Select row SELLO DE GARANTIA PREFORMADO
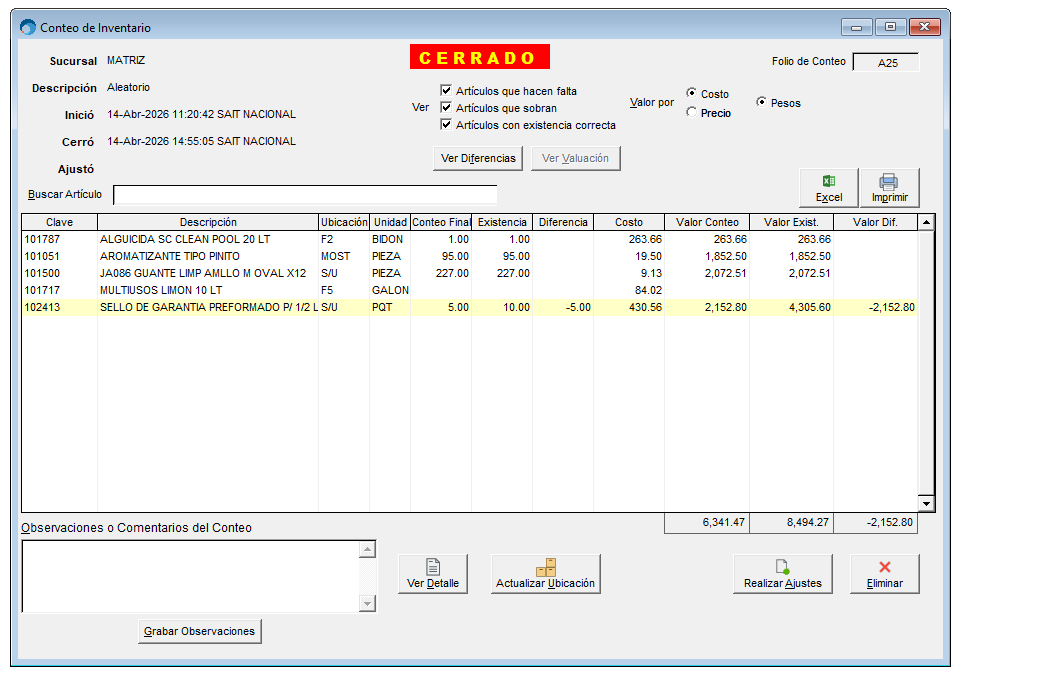This screenshot has height=675, width=1044. pyautogui.click(x=208, y=307)
